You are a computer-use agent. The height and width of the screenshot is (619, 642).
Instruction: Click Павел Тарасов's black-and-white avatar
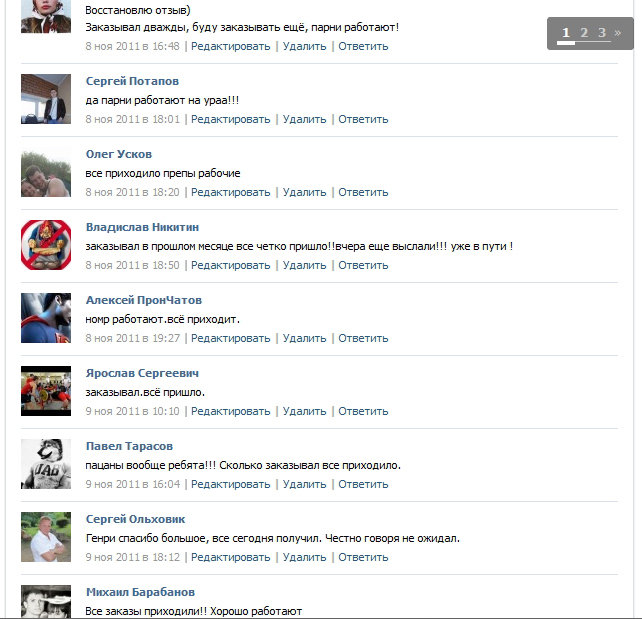[46, 464]
